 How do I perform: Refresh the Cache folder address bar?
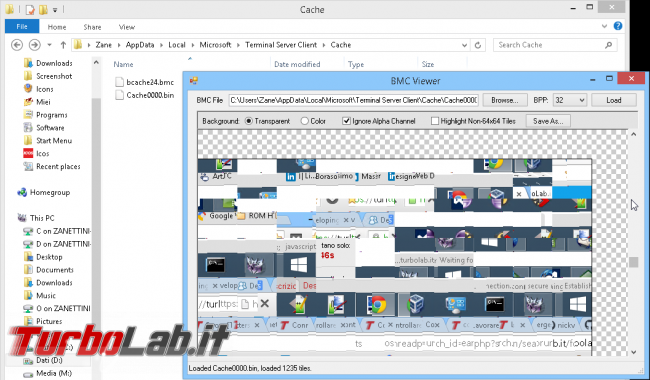click(x=478, y=45)
